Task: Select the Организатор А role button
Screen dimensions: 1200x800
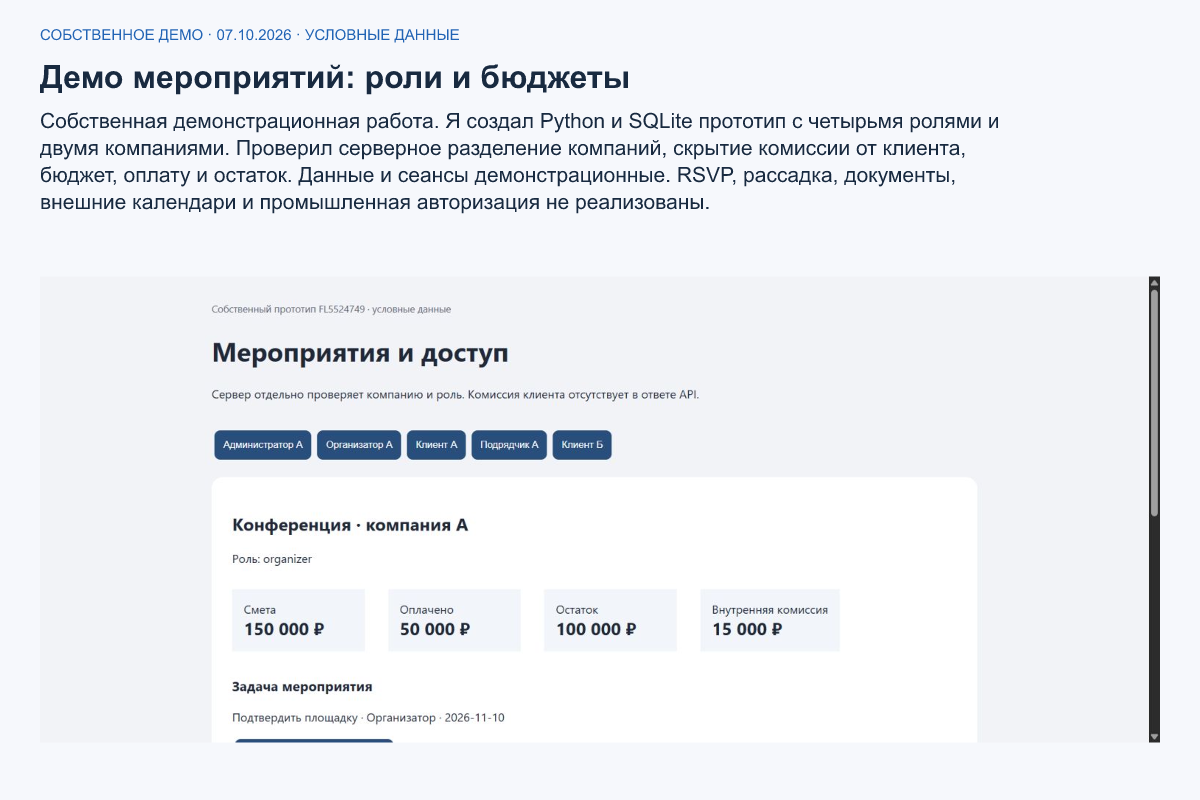Action: (359, 445)
